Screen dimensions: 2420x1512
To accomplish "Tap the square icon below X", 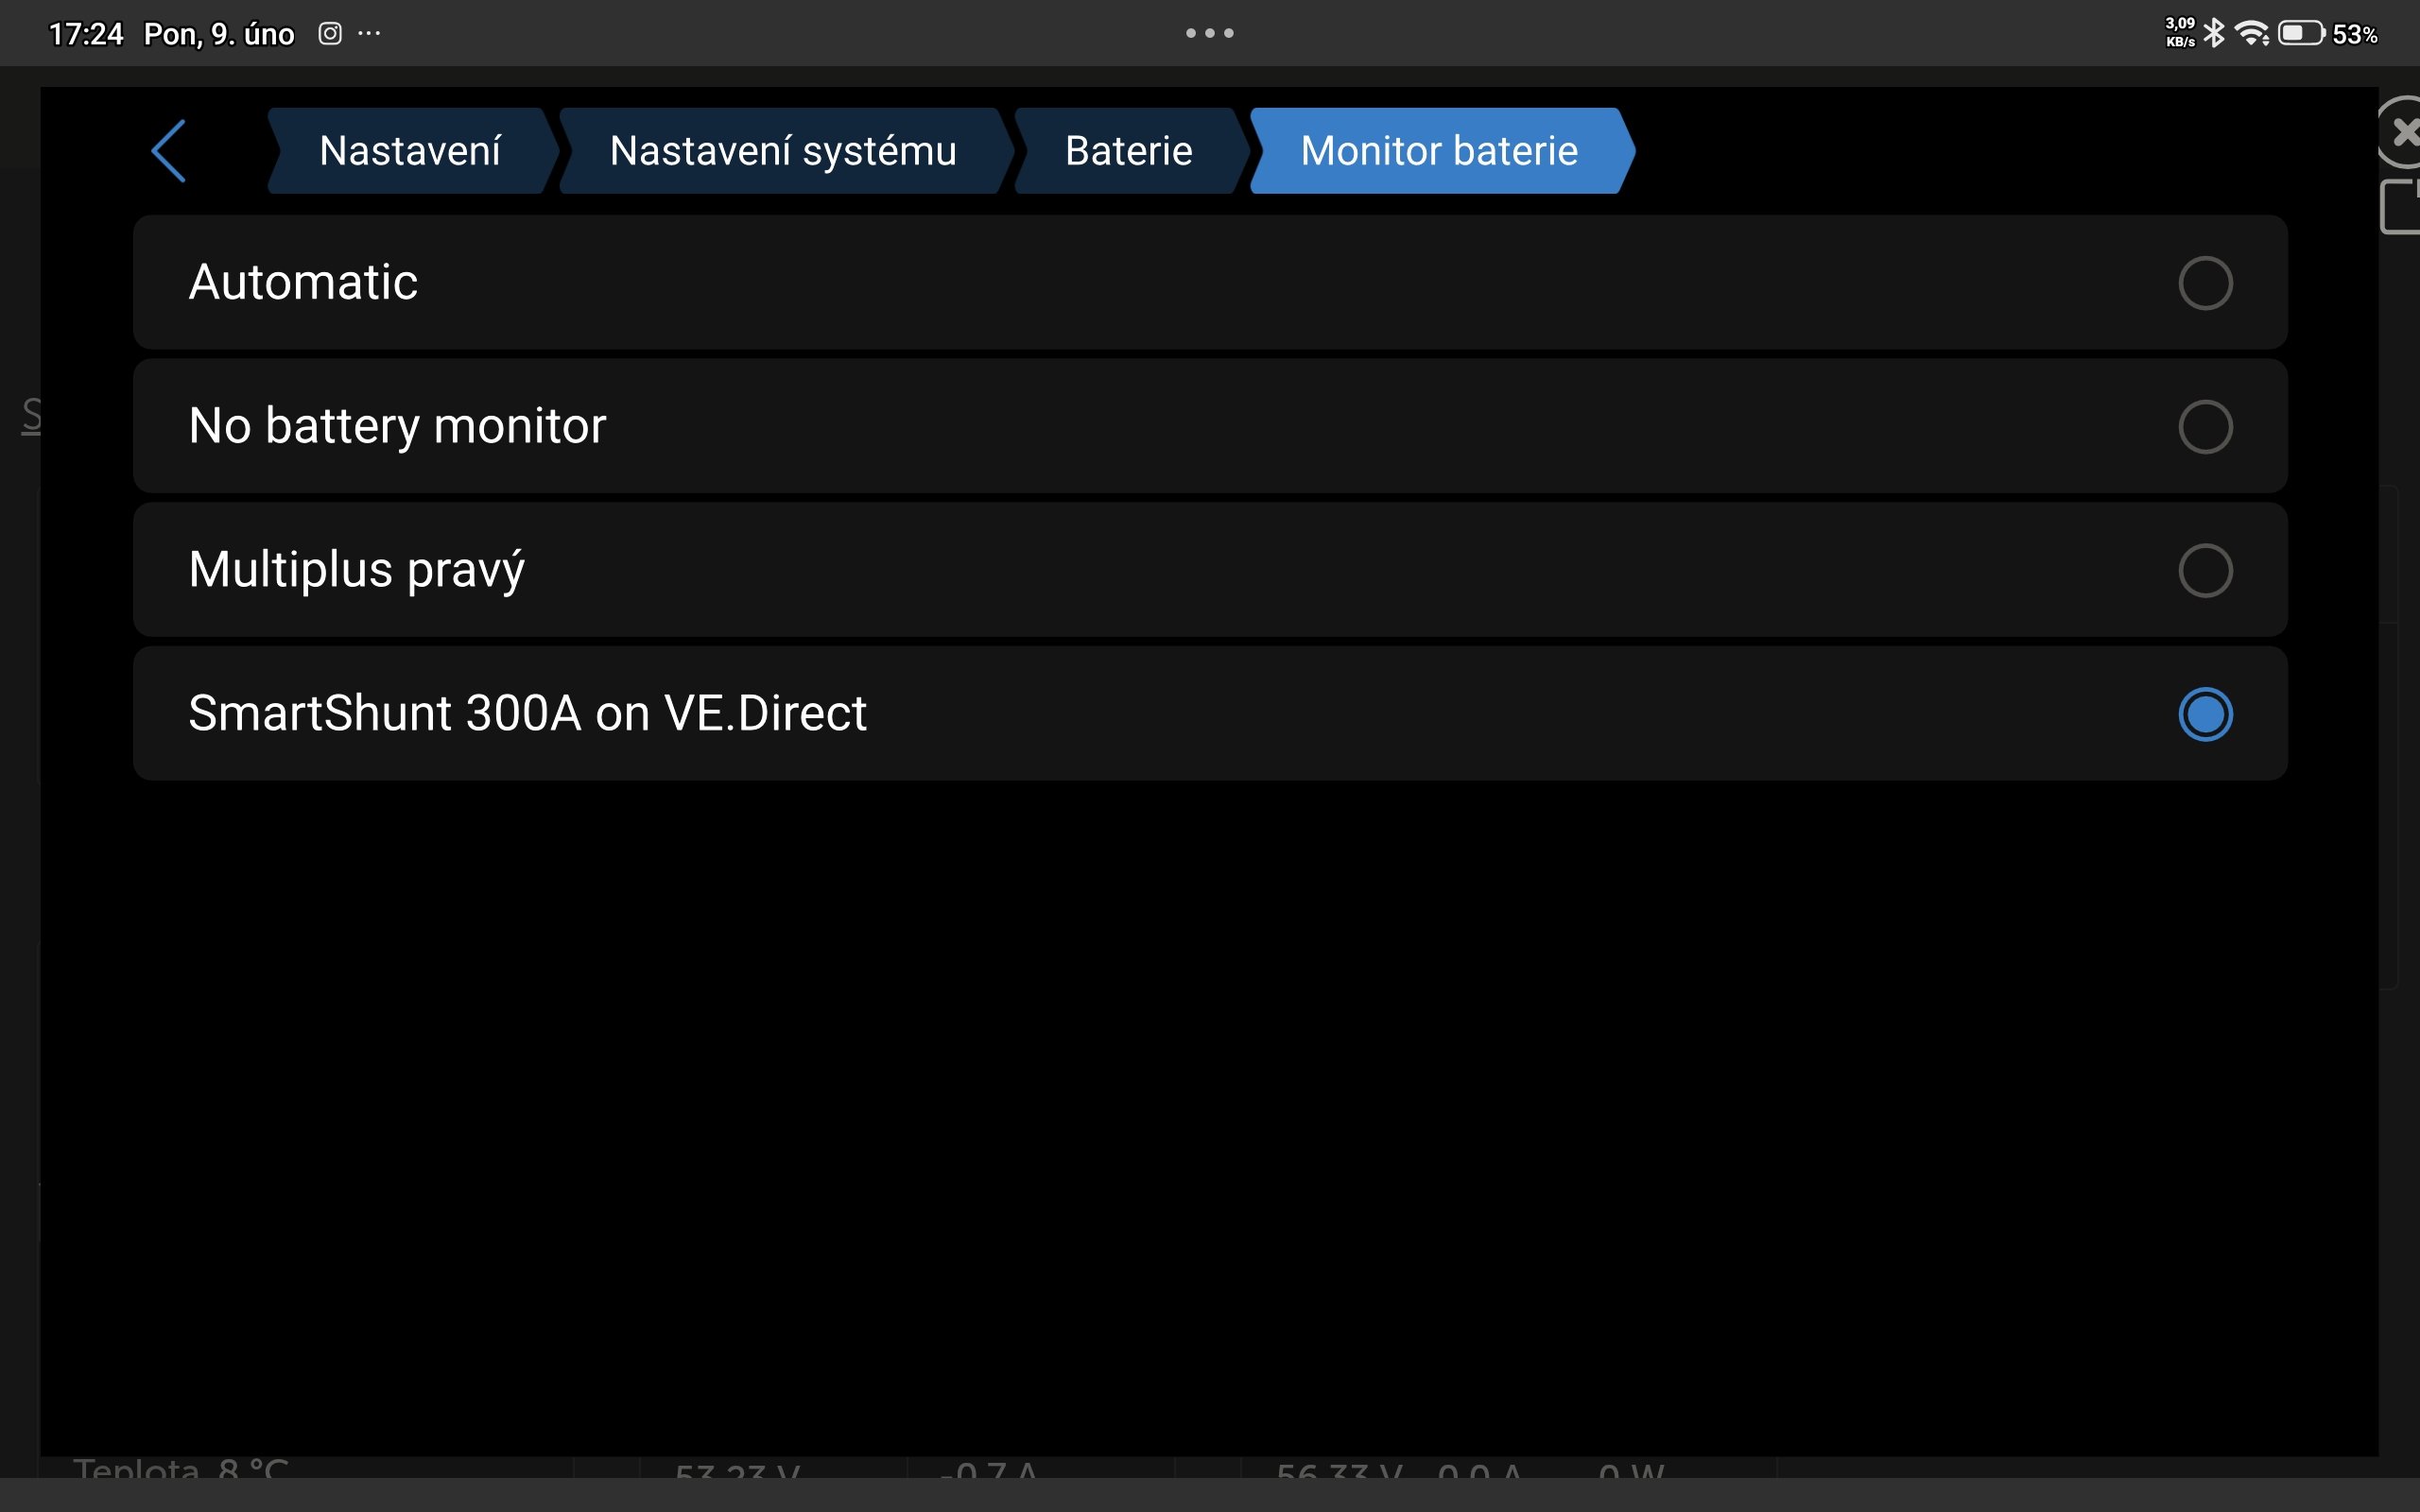I will pyautogui.click(x=2402, y=207).
